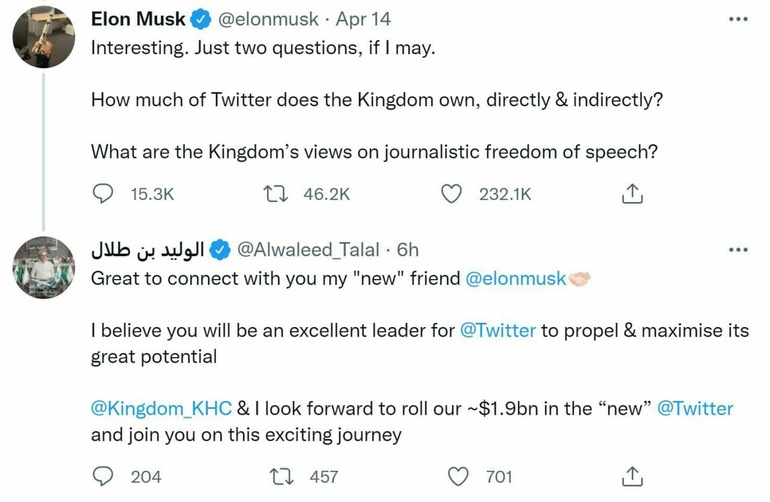Click the Elon Musk display name

(138, 19)
